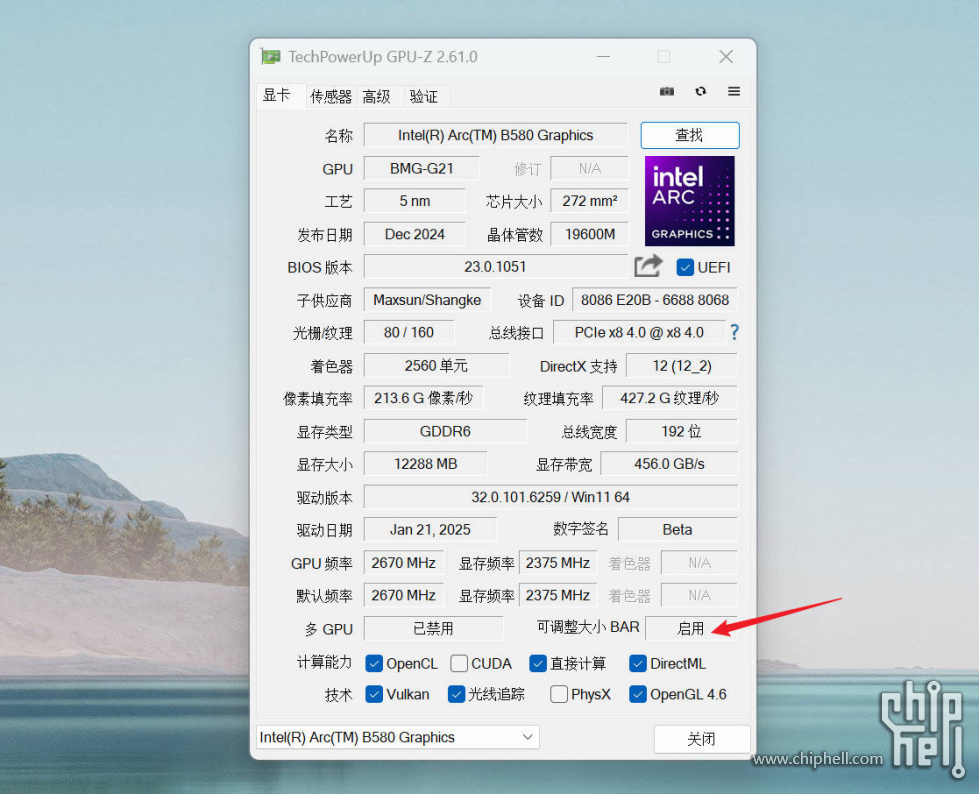Click the 默认频率 2670 MHz value
The height and width of the screenshot is (794, 979).
403,596
